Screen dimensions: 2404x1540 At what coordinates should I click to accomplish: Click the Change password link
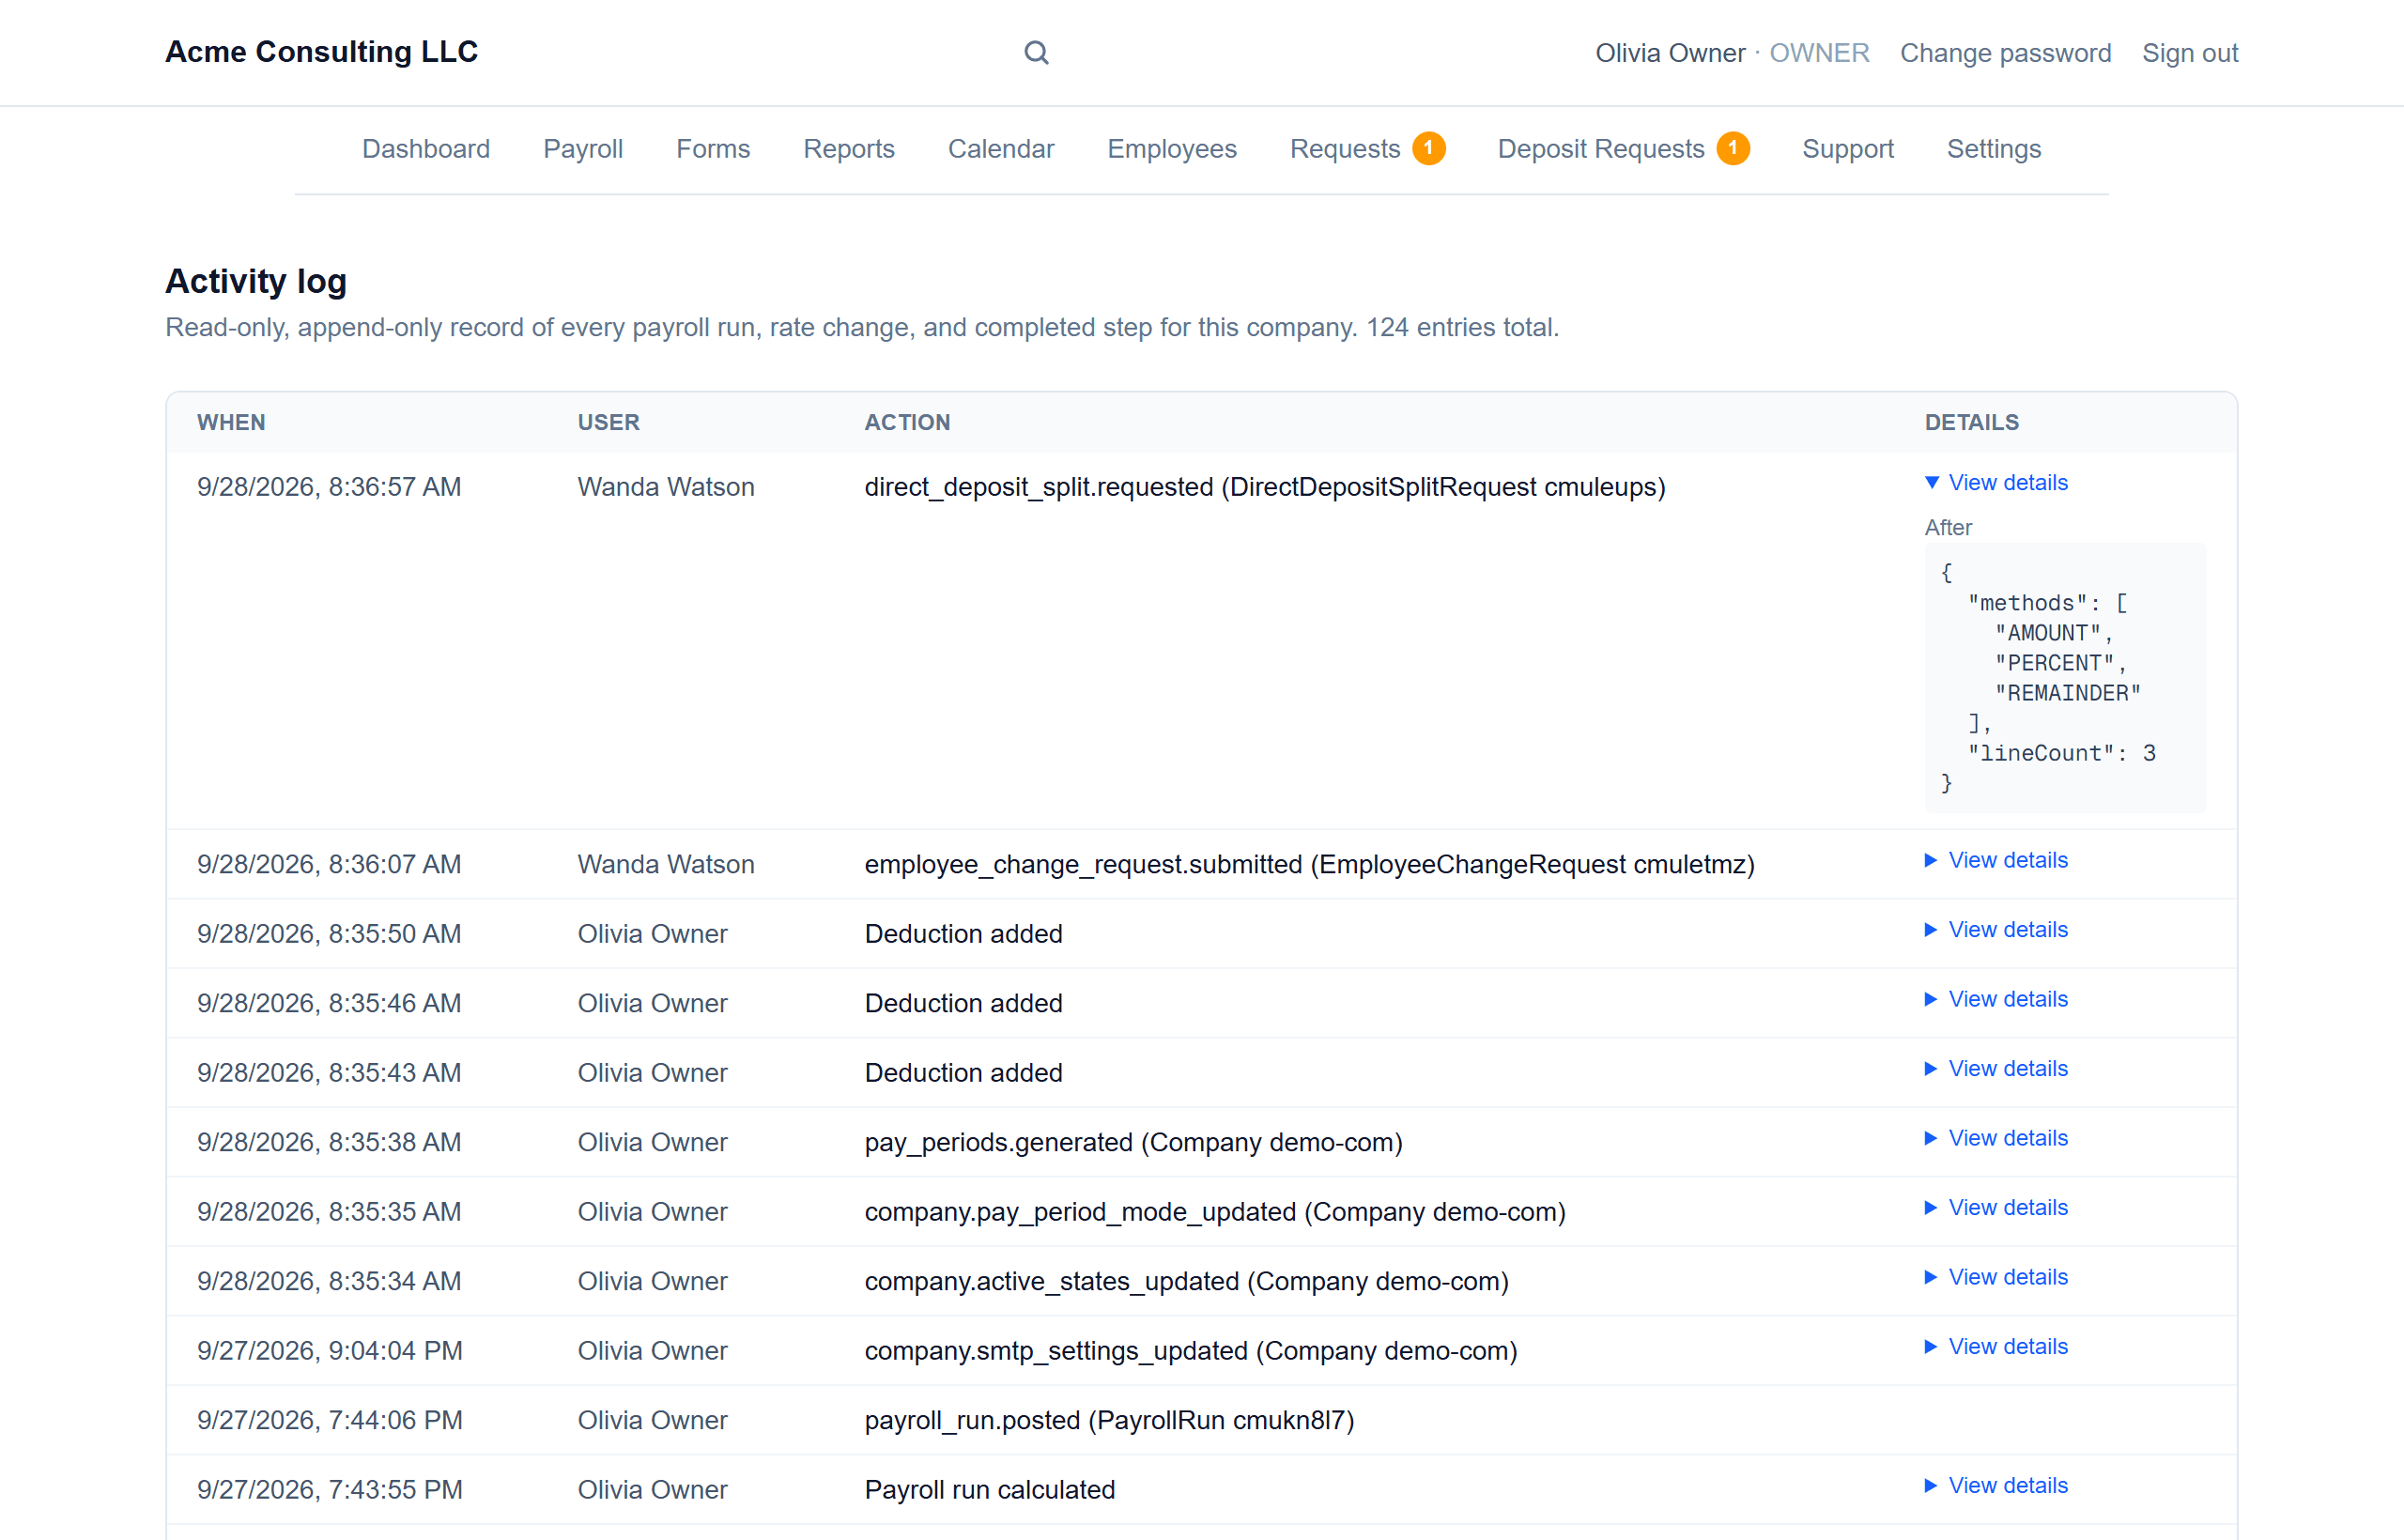pyautogui.click(x=2006, y=53)
